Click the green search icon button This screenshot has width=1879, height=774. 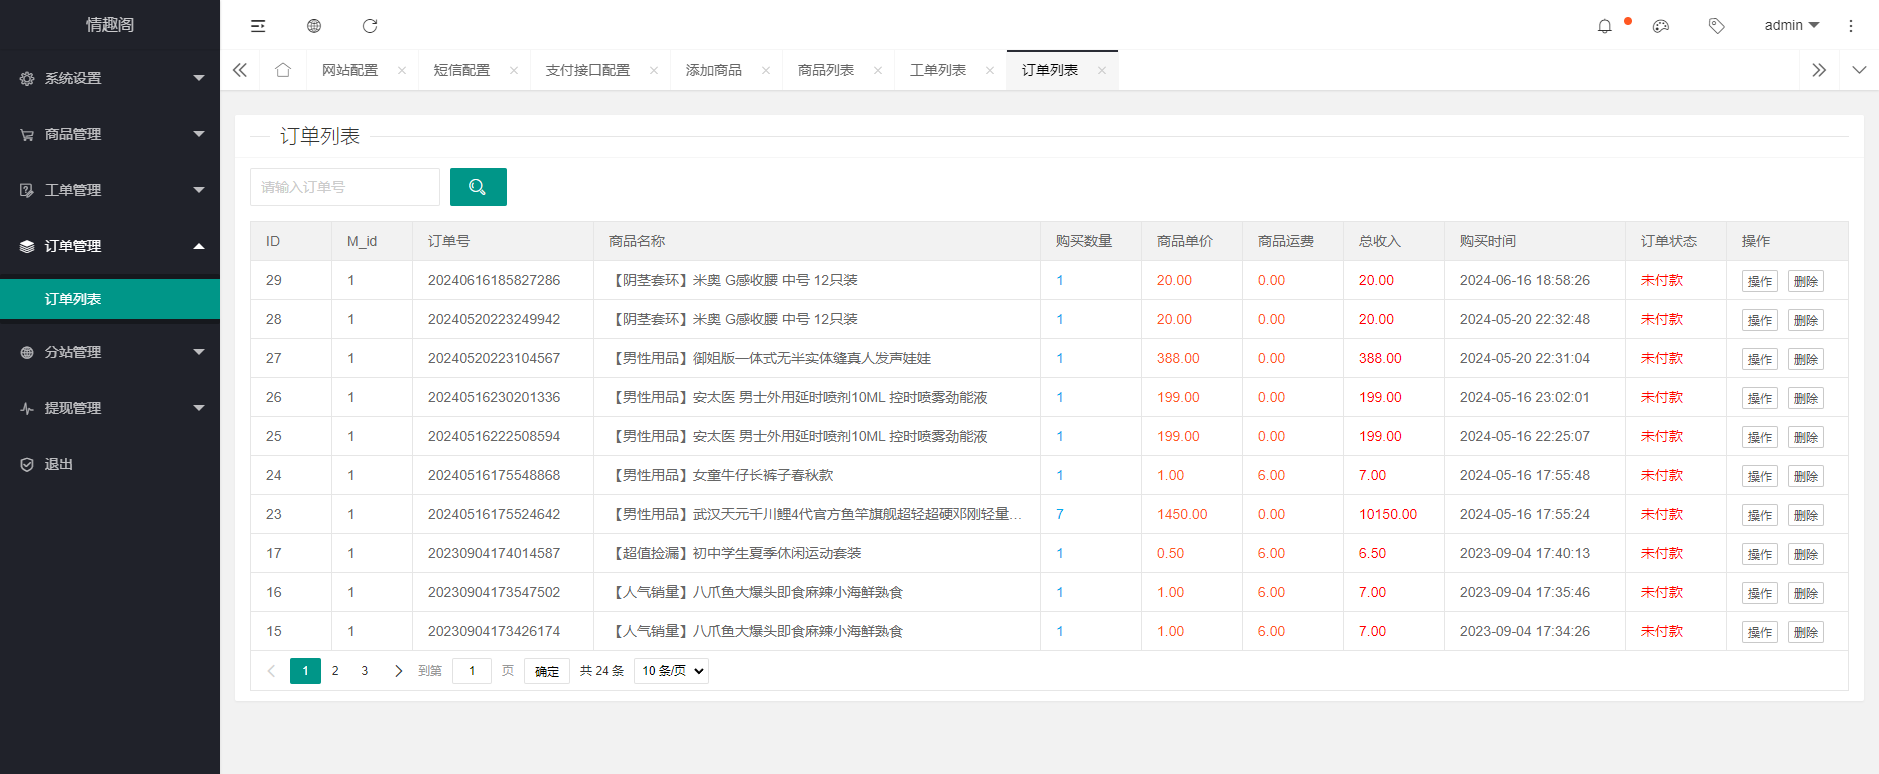click(478, 187)
